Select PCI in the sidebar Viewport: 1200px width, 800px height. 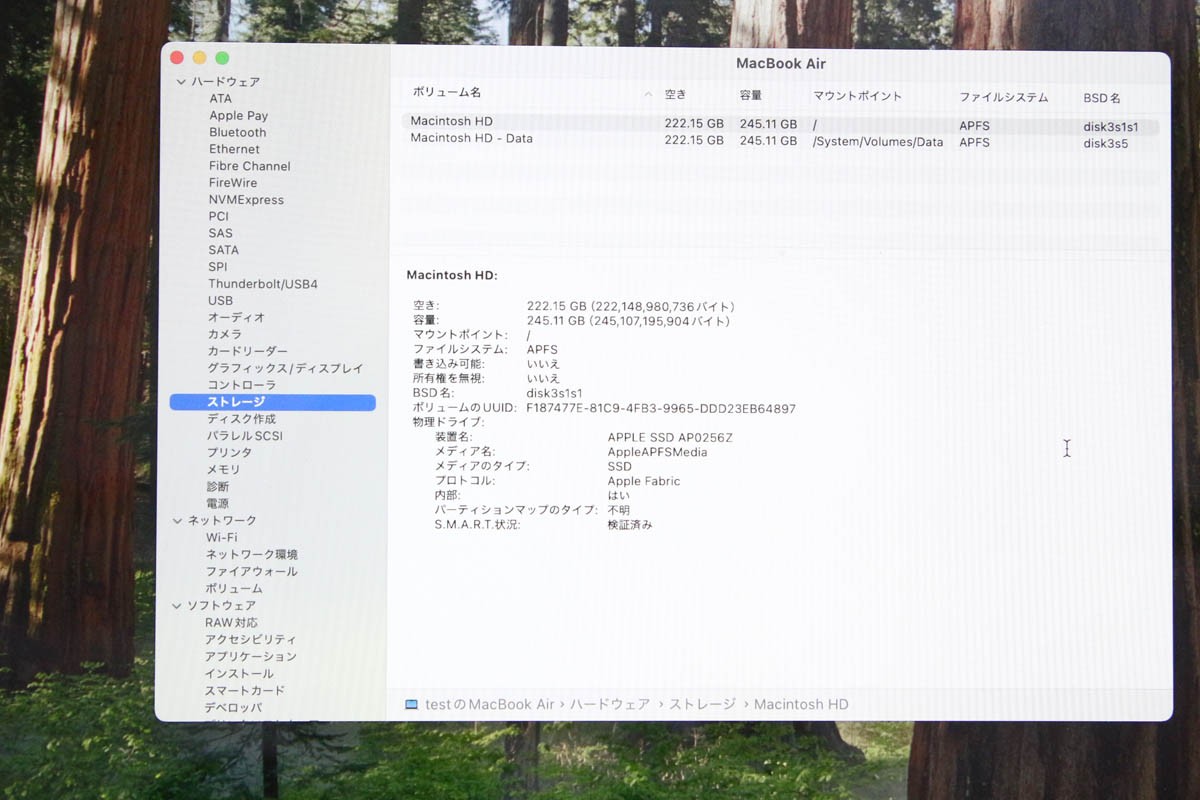(x=218, y=216)
